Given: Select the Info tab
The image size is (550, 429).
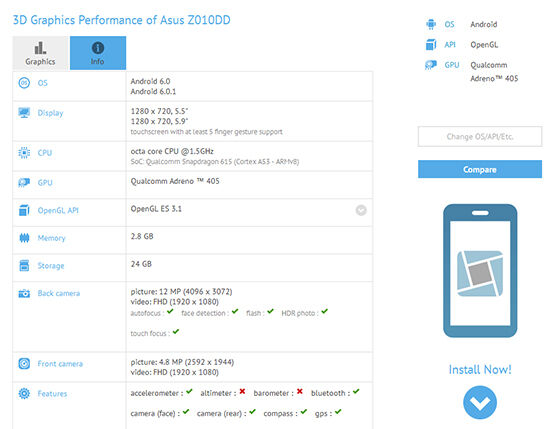Looking at the screenshot, I should [98, 53].
